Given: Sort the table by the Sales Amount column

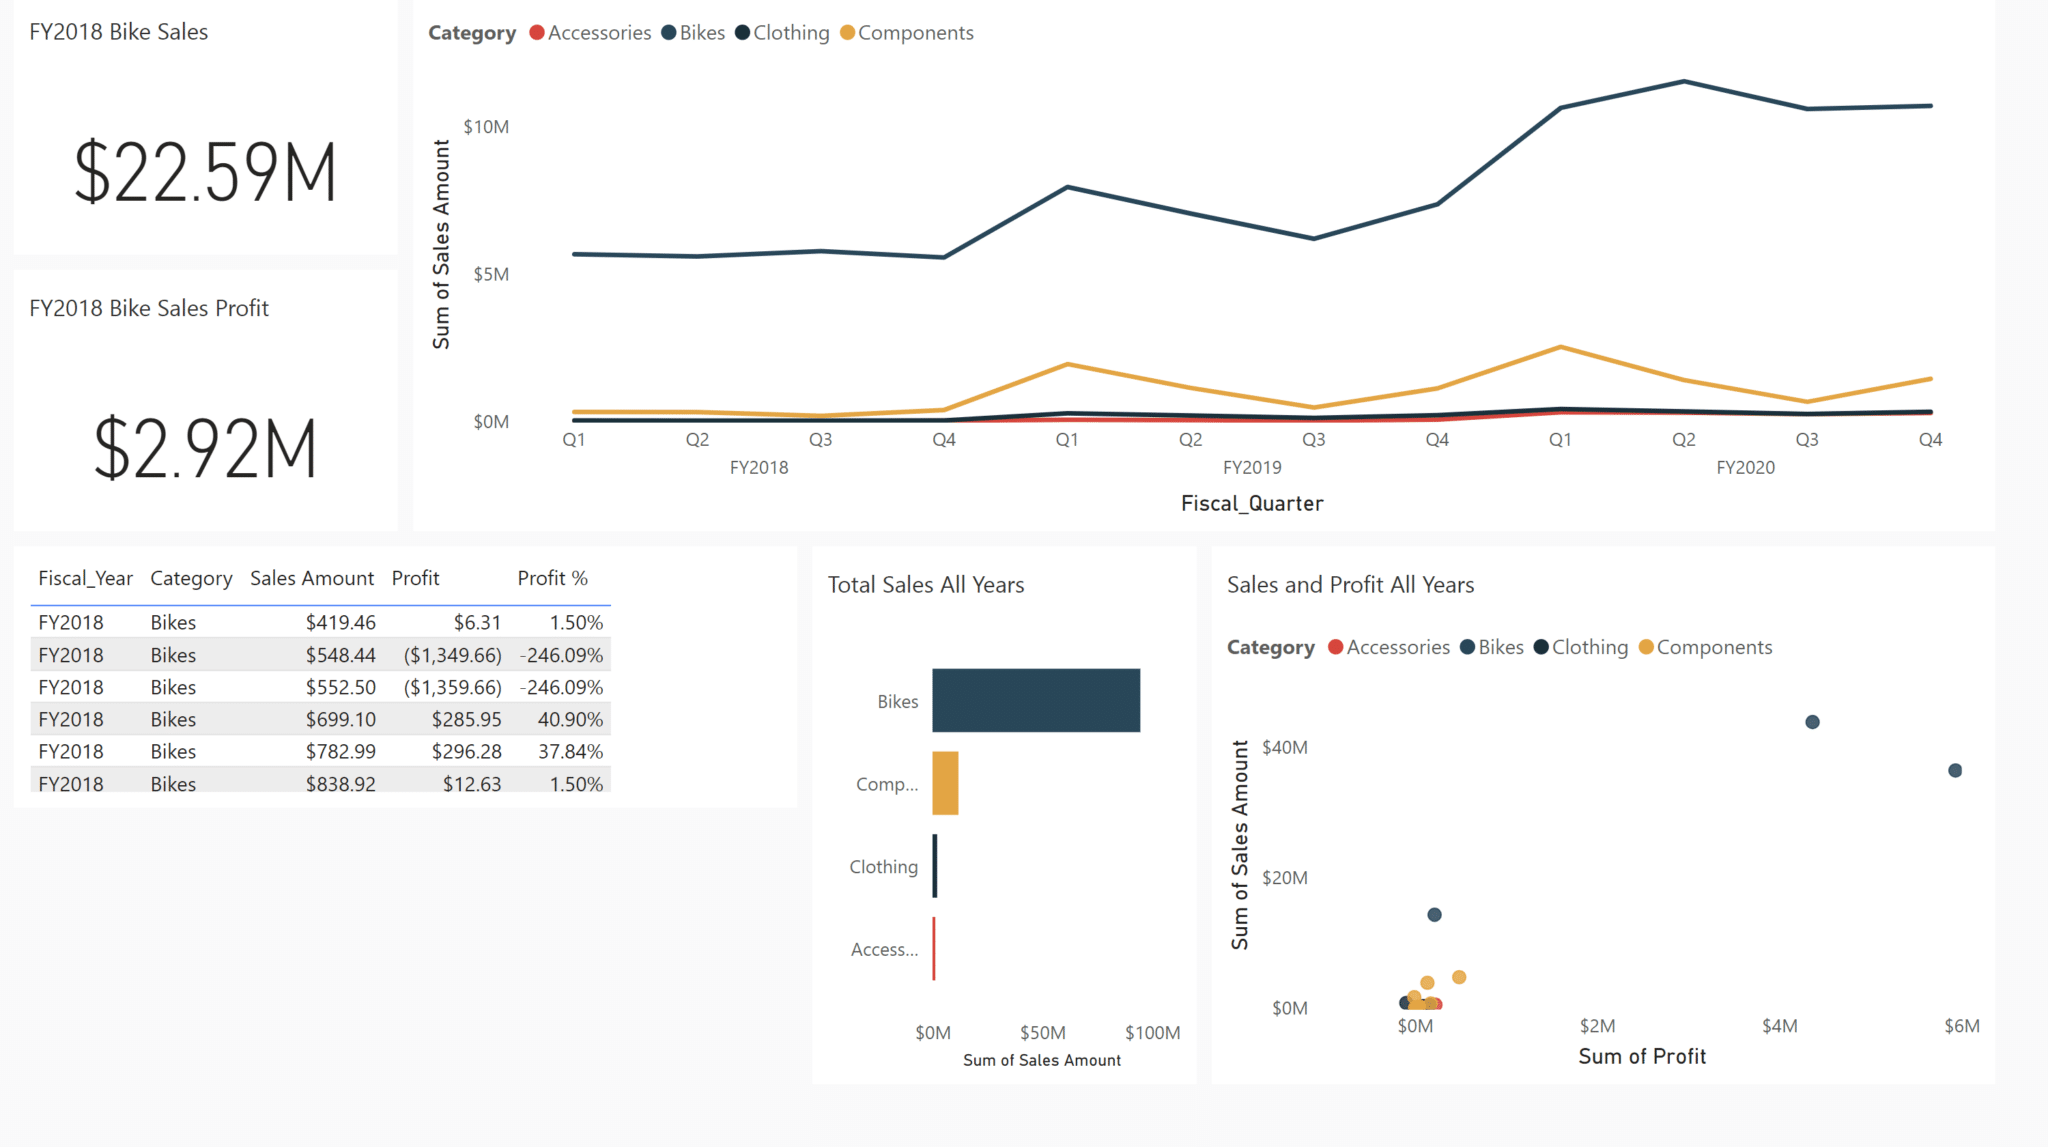Looking at the screenshot, I should [x=312, y=578].
